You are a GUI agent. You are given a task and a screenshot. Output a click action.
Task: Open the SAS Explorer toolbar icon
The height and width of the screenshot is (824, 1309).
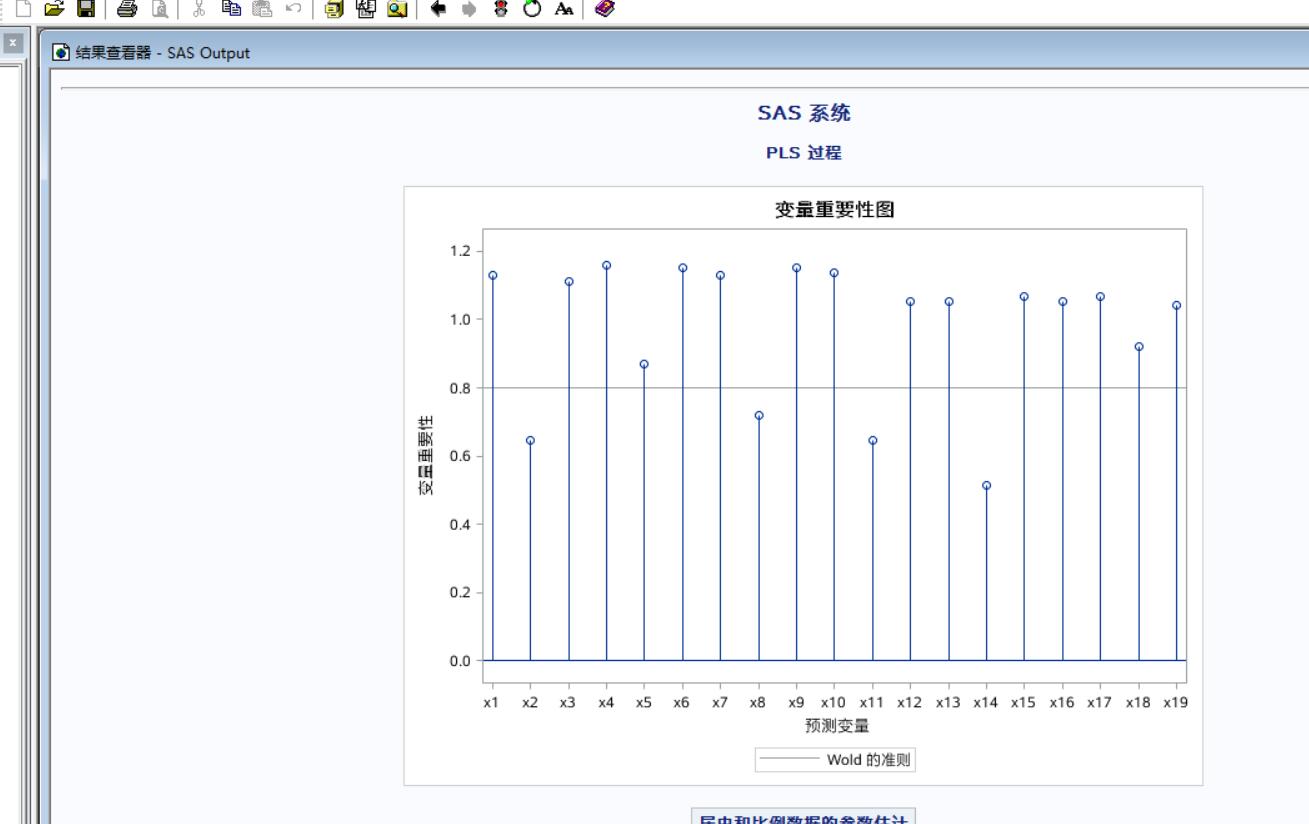(364, 9)
